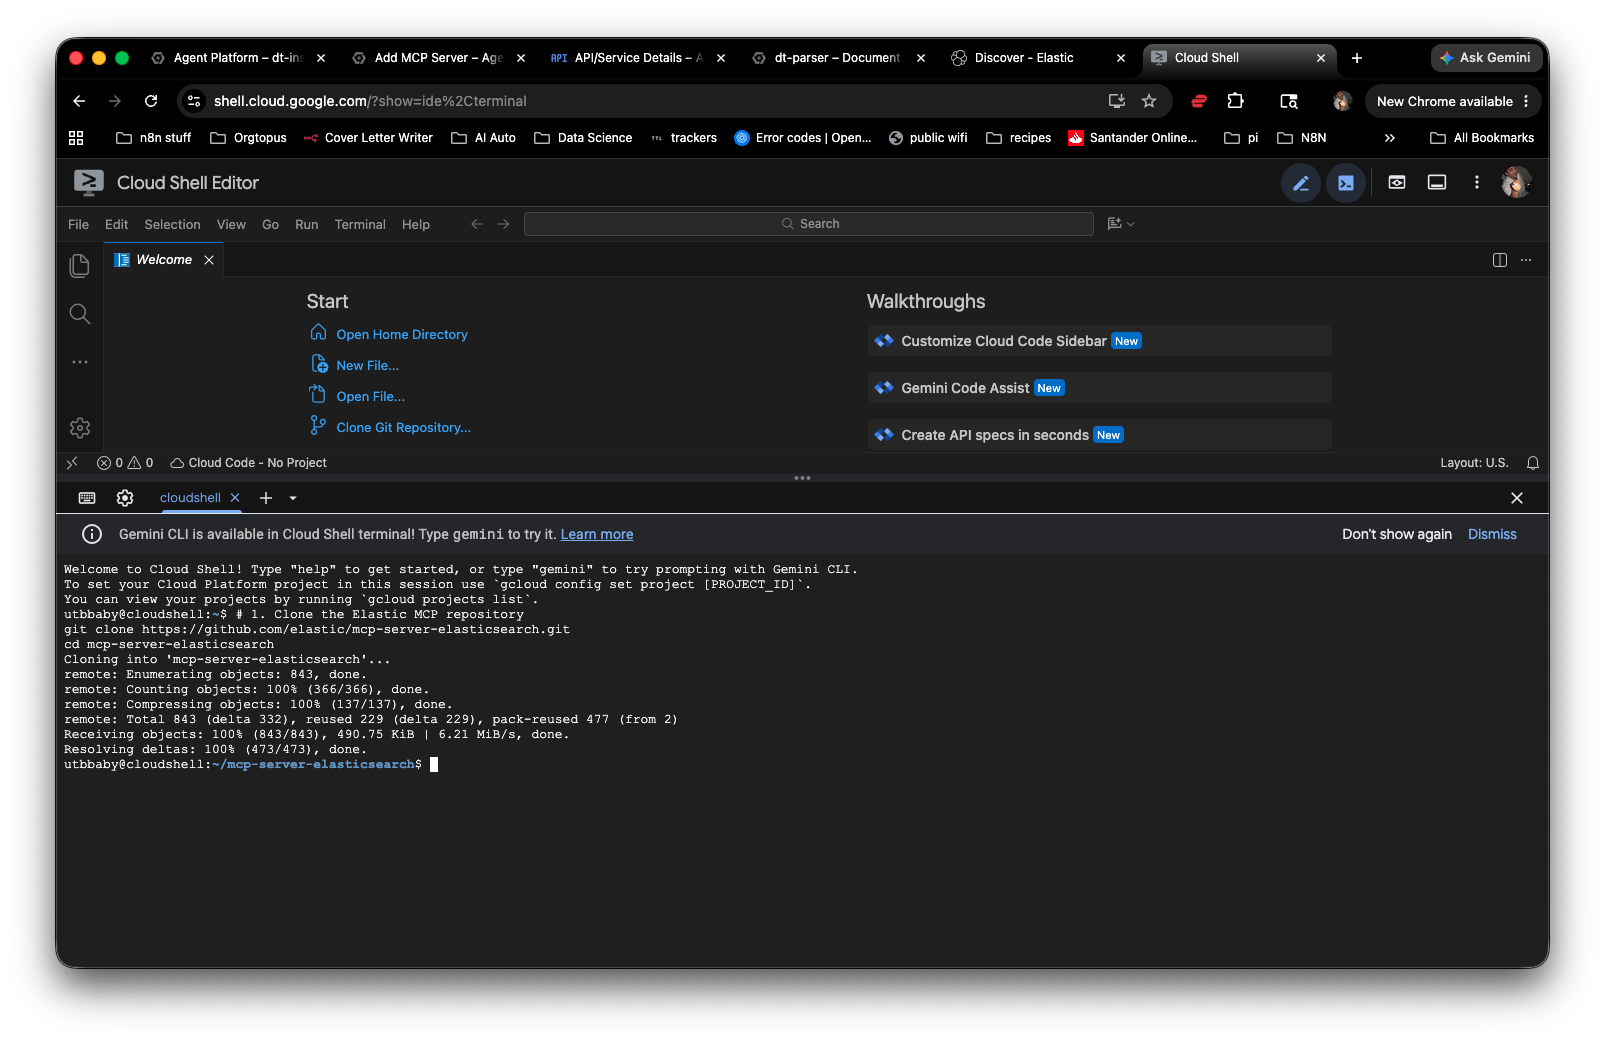Open the Edit menu

click(116, 225)
